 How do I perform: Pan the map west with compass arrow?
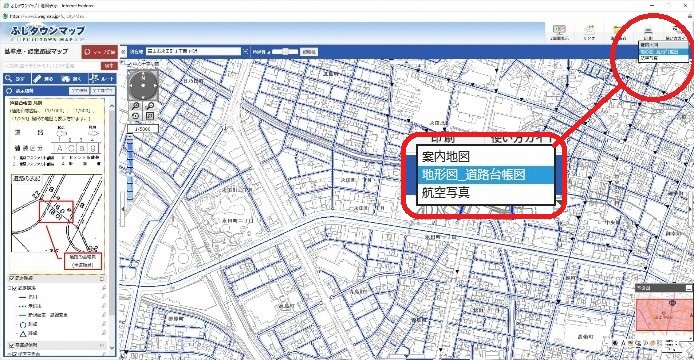coord(132,86)
